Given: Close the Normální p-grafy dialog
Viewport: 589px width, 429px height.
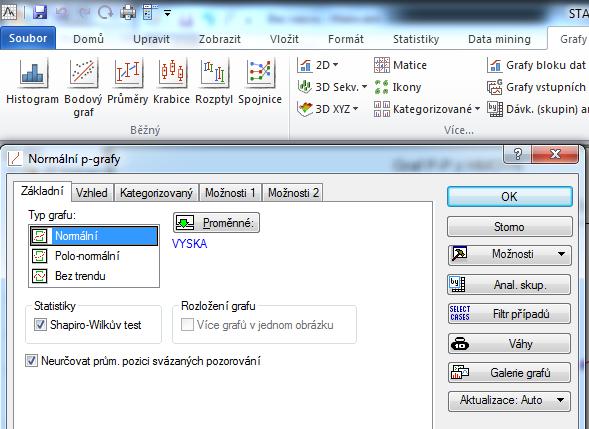Looking at the screenshot, I should pos(555,154).
